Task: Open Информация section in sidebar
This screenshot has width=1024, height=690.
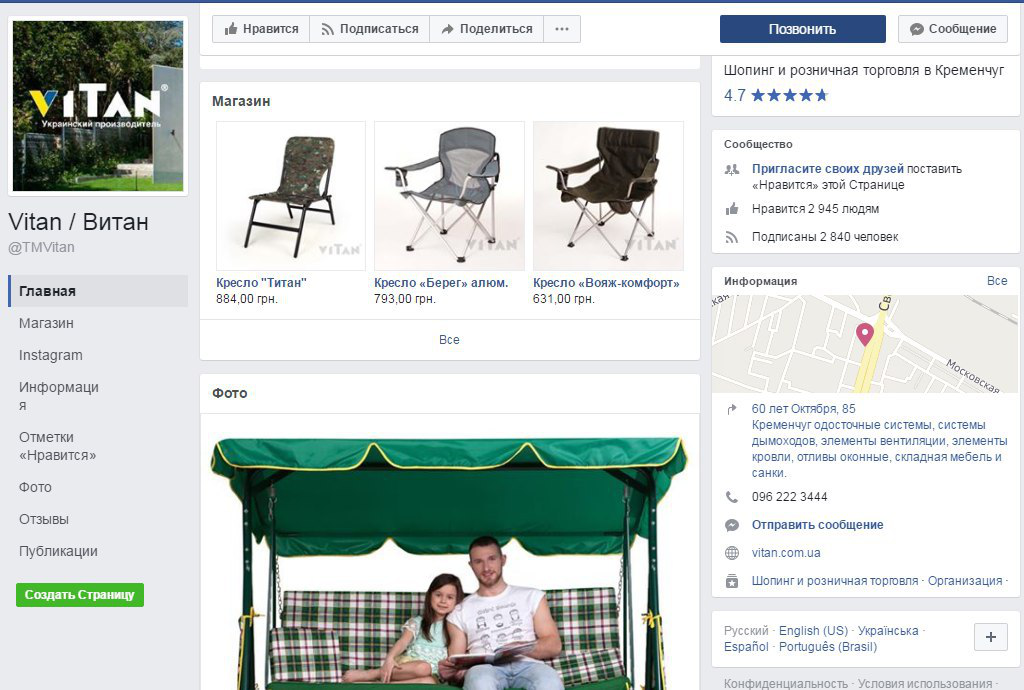Action: (x=59, y=396)
